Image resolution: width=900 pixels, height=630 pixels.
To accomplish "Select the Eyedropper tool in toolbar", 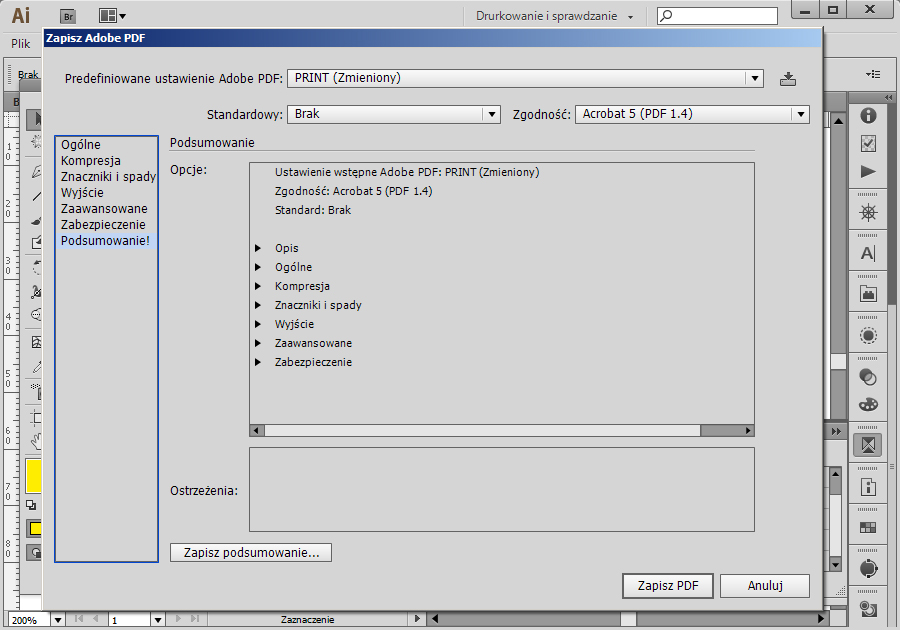I will [x=36, y=367].
